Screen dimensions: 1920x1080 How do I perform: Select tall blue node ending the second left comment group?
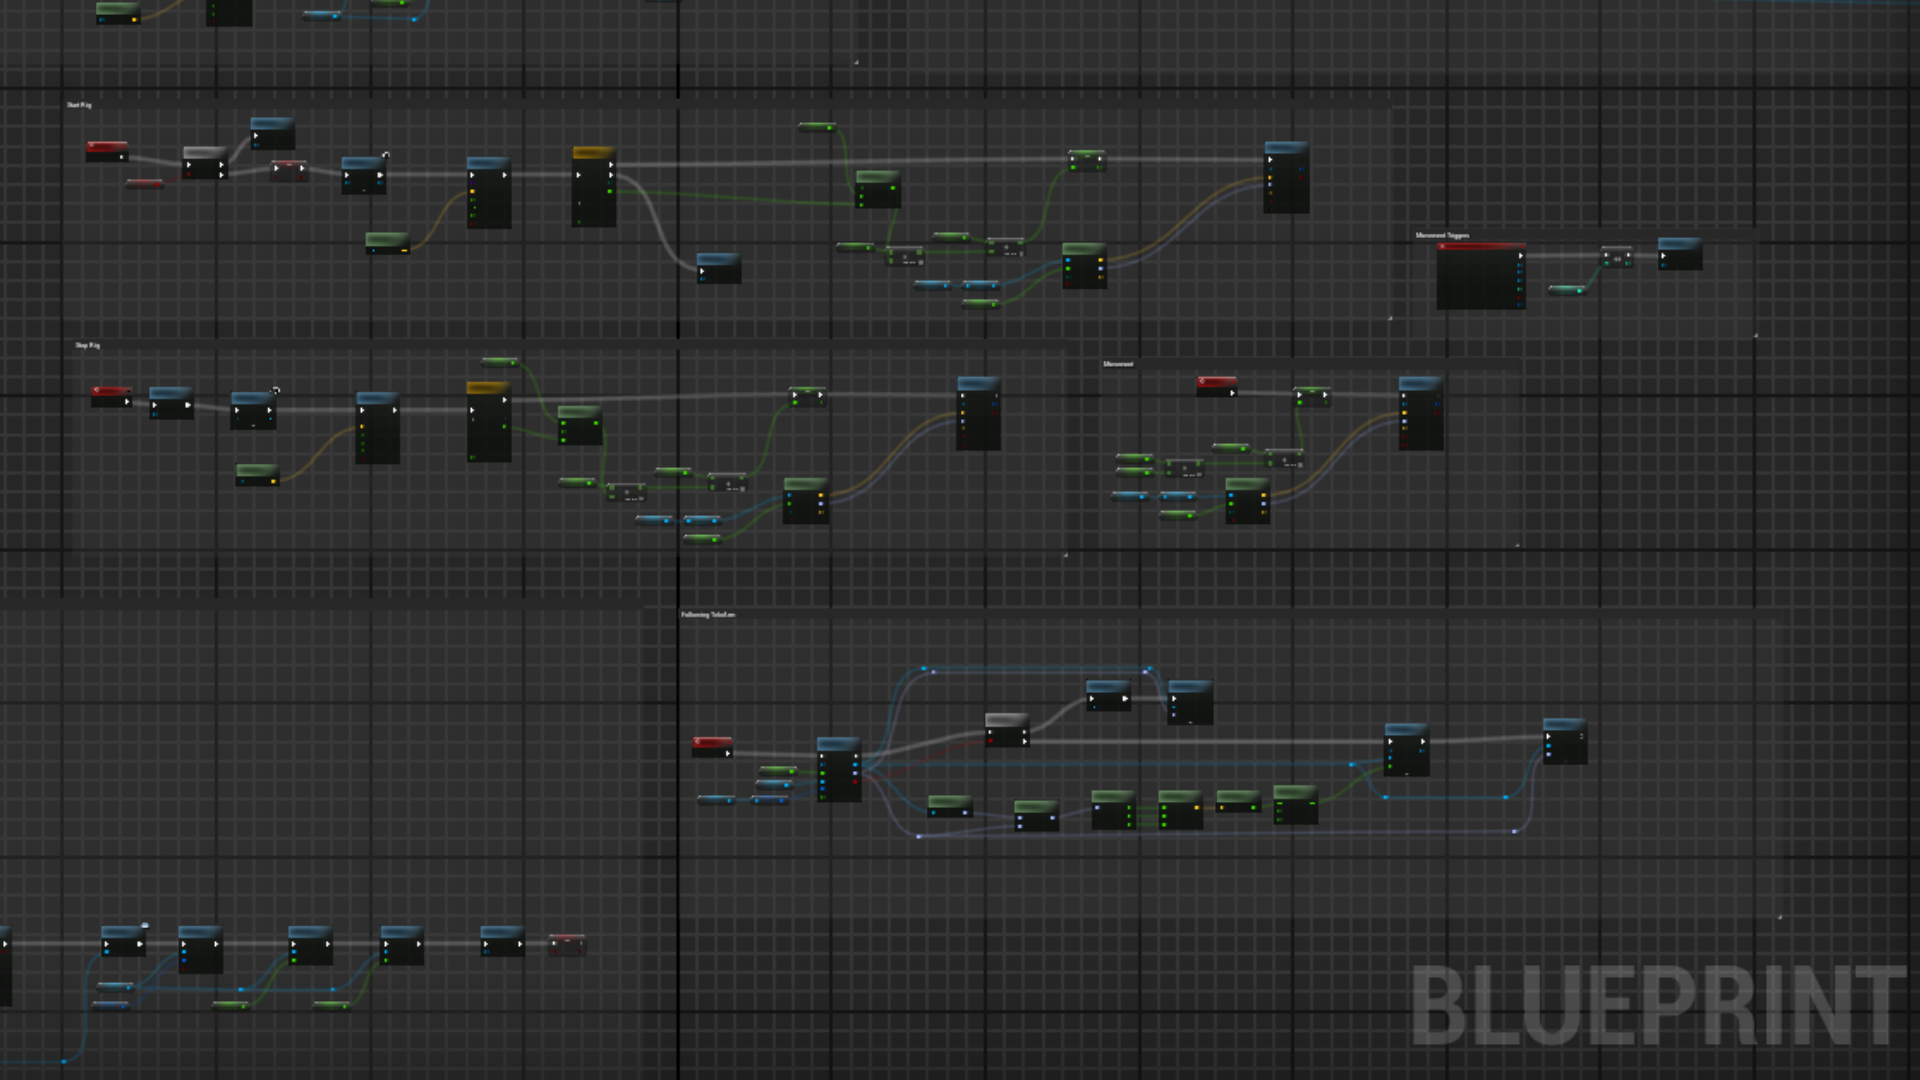coord(979,413)
